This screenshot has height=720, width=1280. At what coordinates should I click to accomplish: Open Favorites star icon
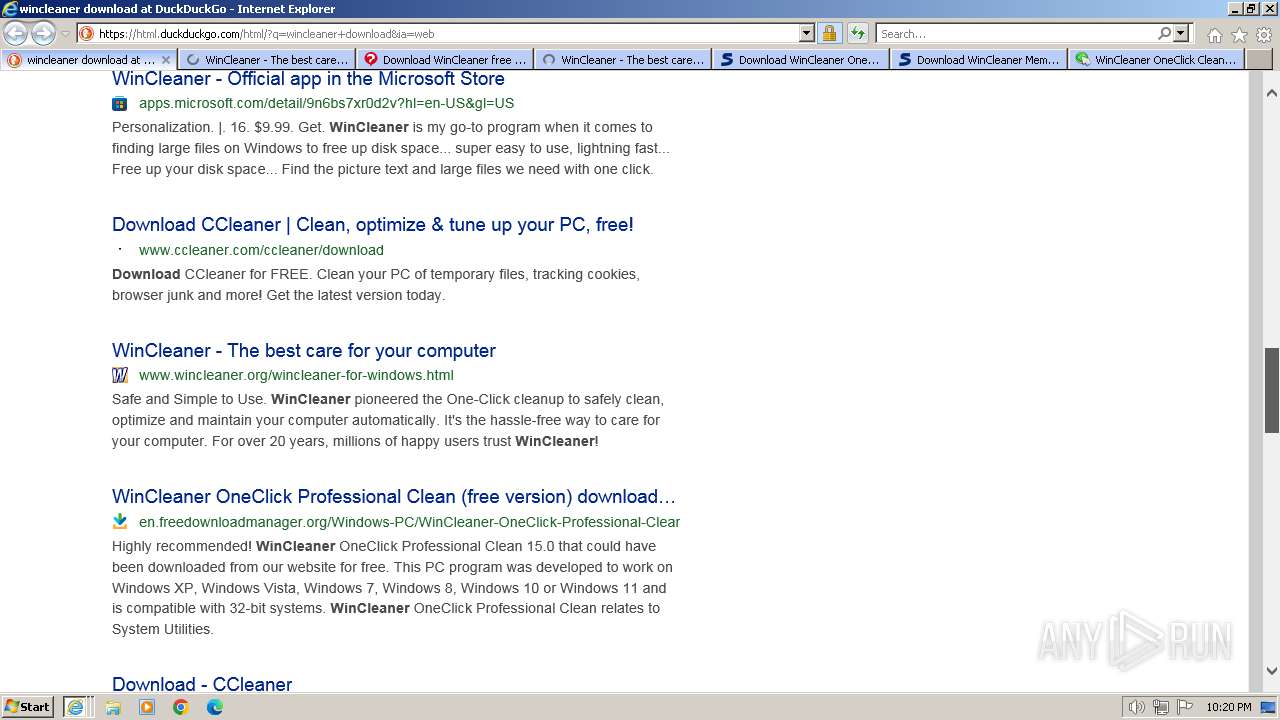click(x=1239, y=34)
